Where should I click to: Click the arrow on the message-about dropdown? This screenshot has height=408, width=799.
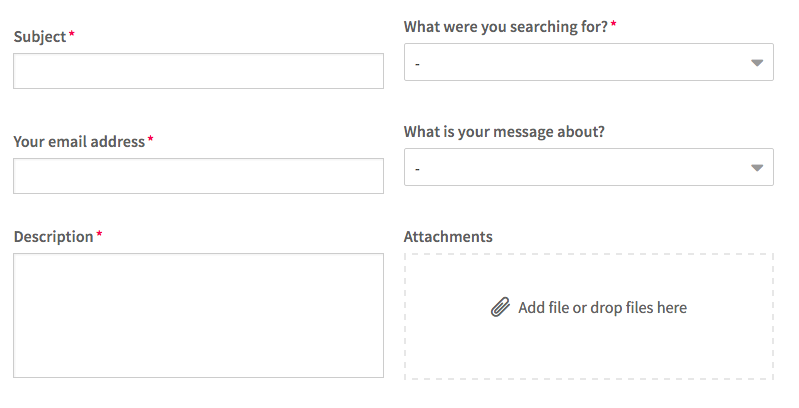757,168
